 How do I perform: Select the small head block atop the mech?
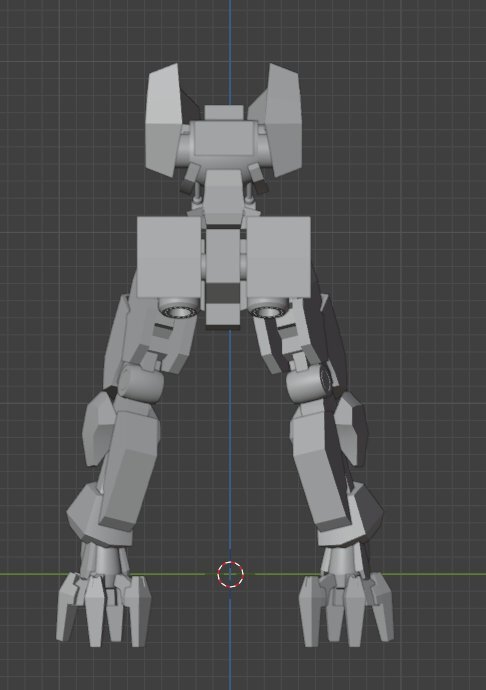point(224,113)
